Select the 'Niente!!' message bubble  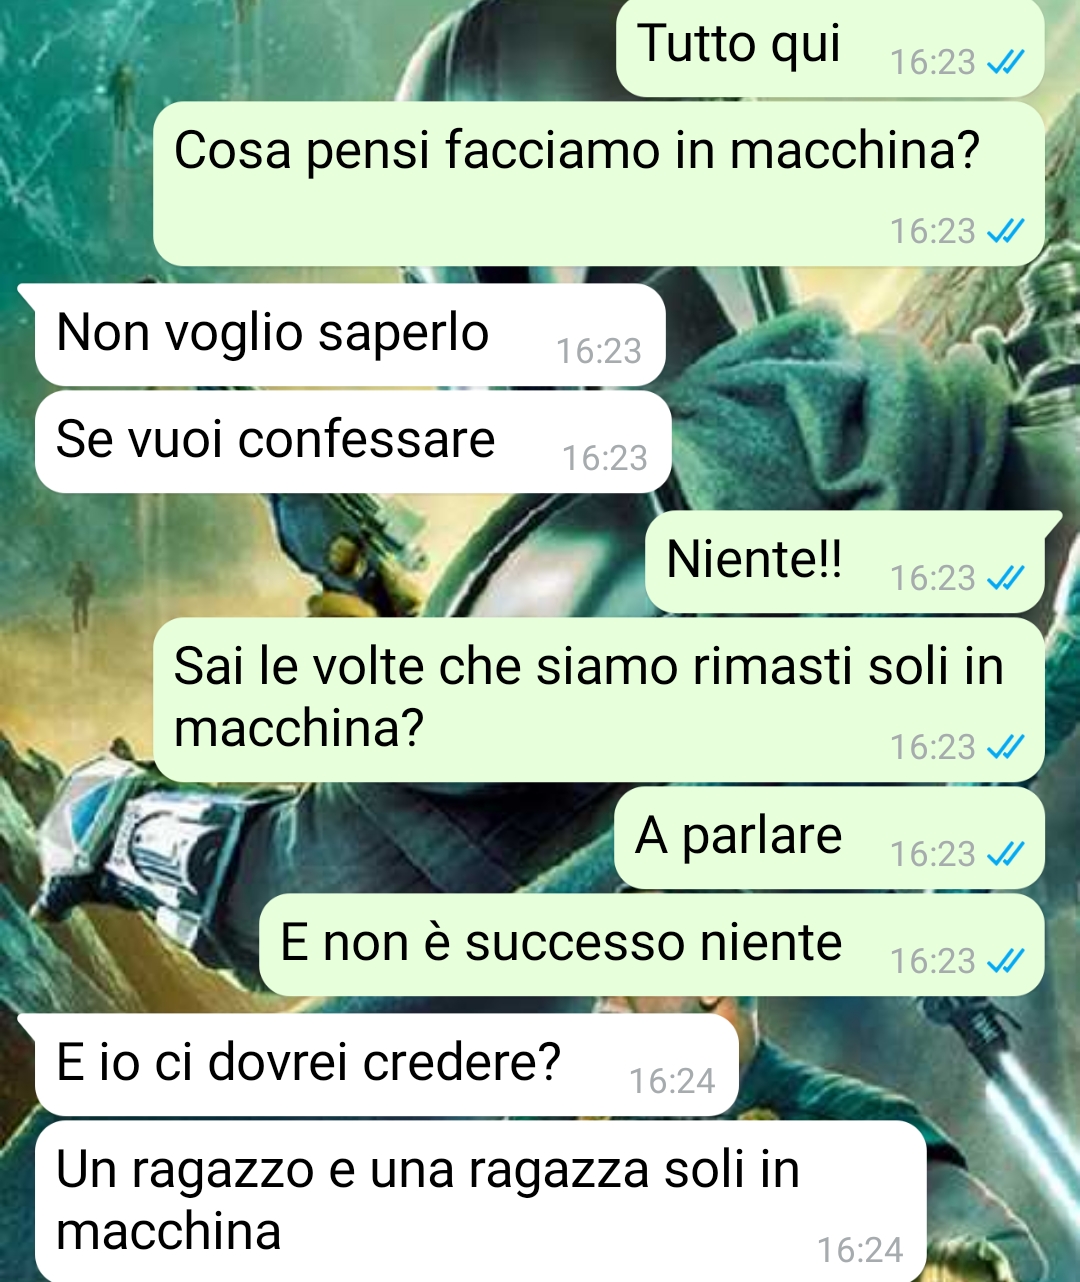845,562
